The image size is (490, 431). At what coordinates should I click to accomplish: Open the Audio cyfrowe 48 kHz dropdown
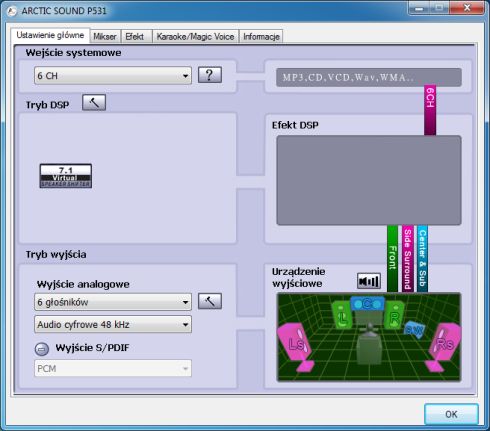click(113, 324)
